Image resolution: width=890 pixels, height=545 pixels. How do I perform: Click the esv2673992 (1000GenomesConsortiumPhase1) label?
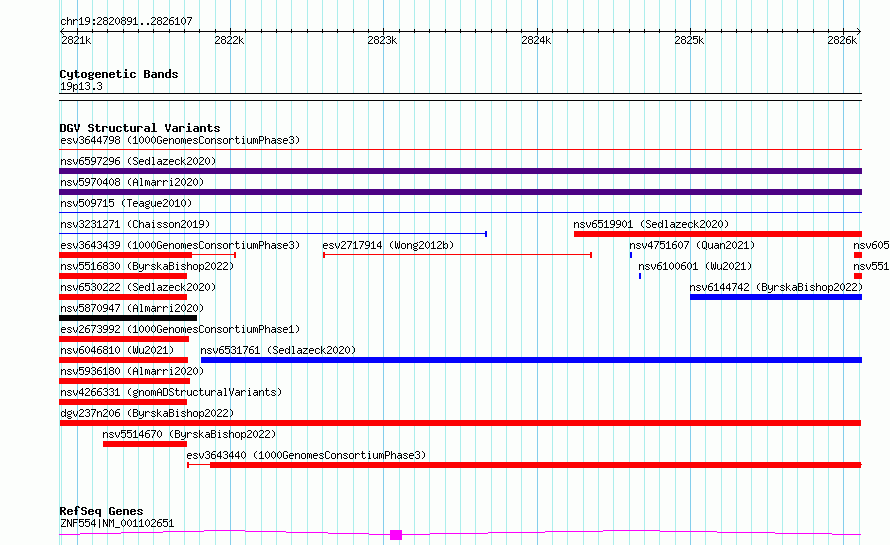click(x=180, y=329)
